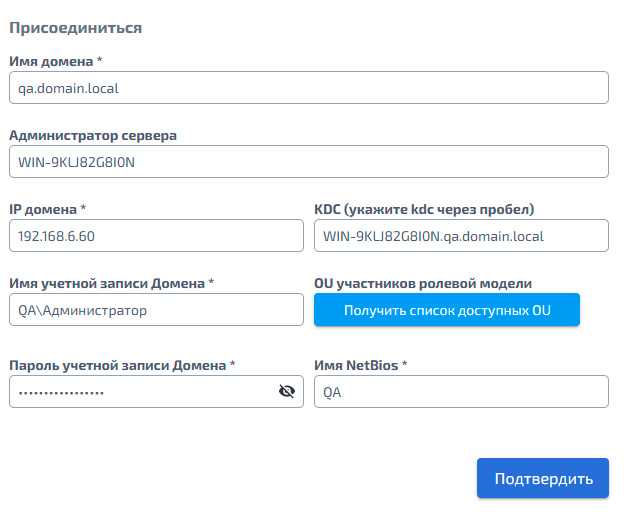The height and width of the screenshot is (512, 631).
Task: Confirm with the Подтвердить button
Action: [x=543, y=478]
